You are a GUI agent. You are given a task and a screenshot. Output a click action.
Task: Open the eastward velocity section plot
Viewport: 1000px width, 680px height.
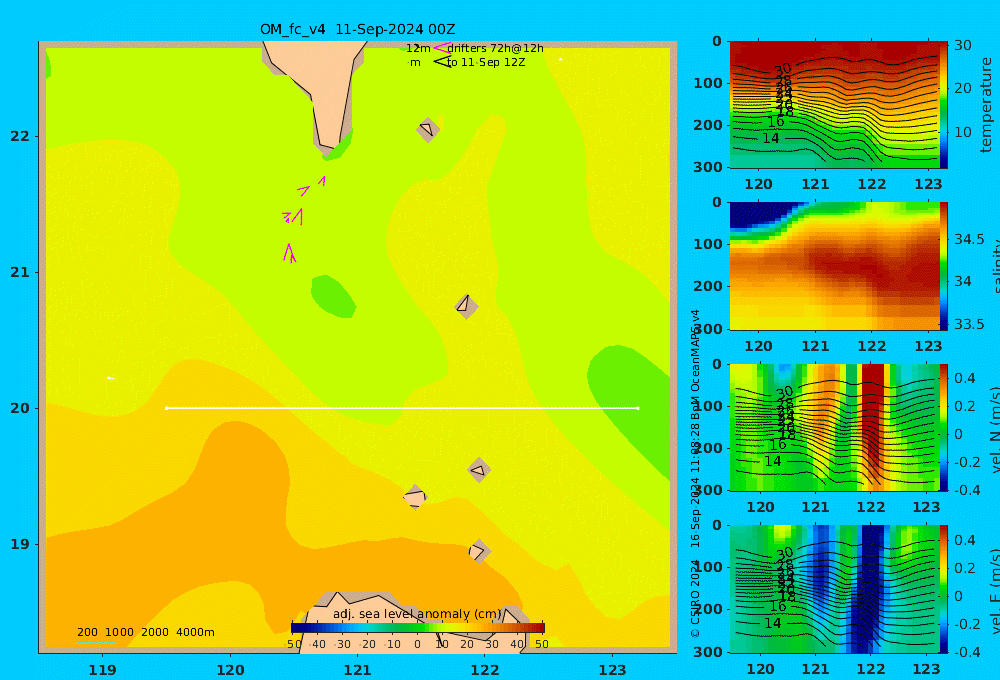[x=834, y=589]
